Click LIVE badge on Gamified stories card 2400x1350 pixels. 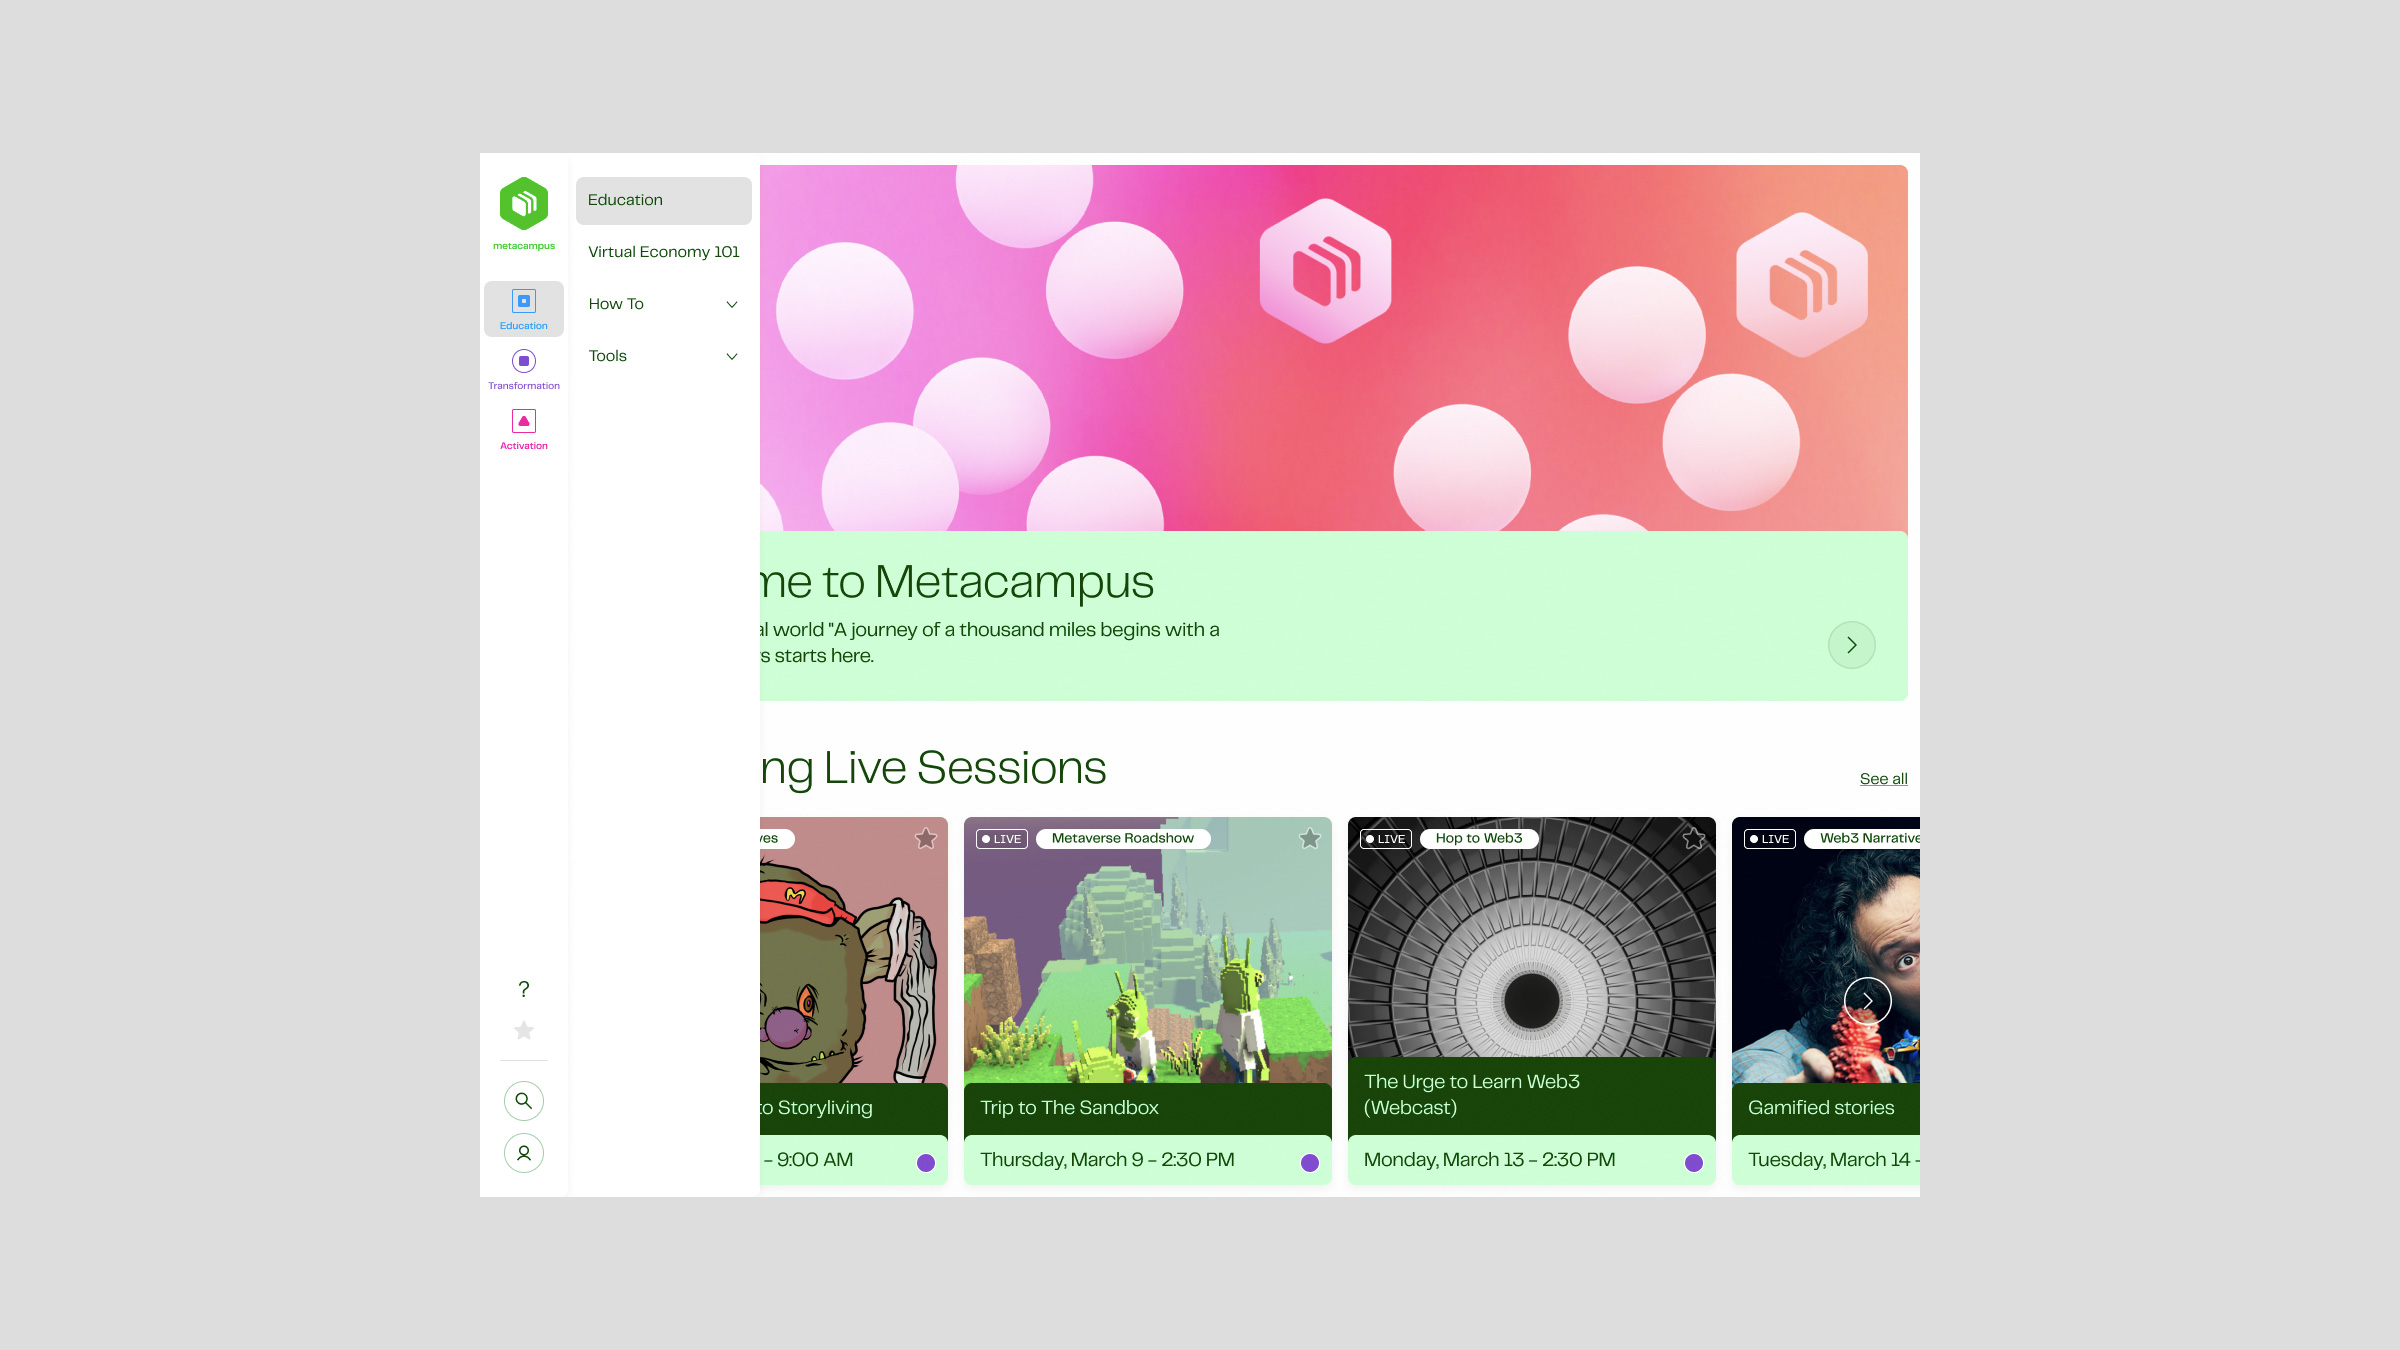click(1770, 839)
